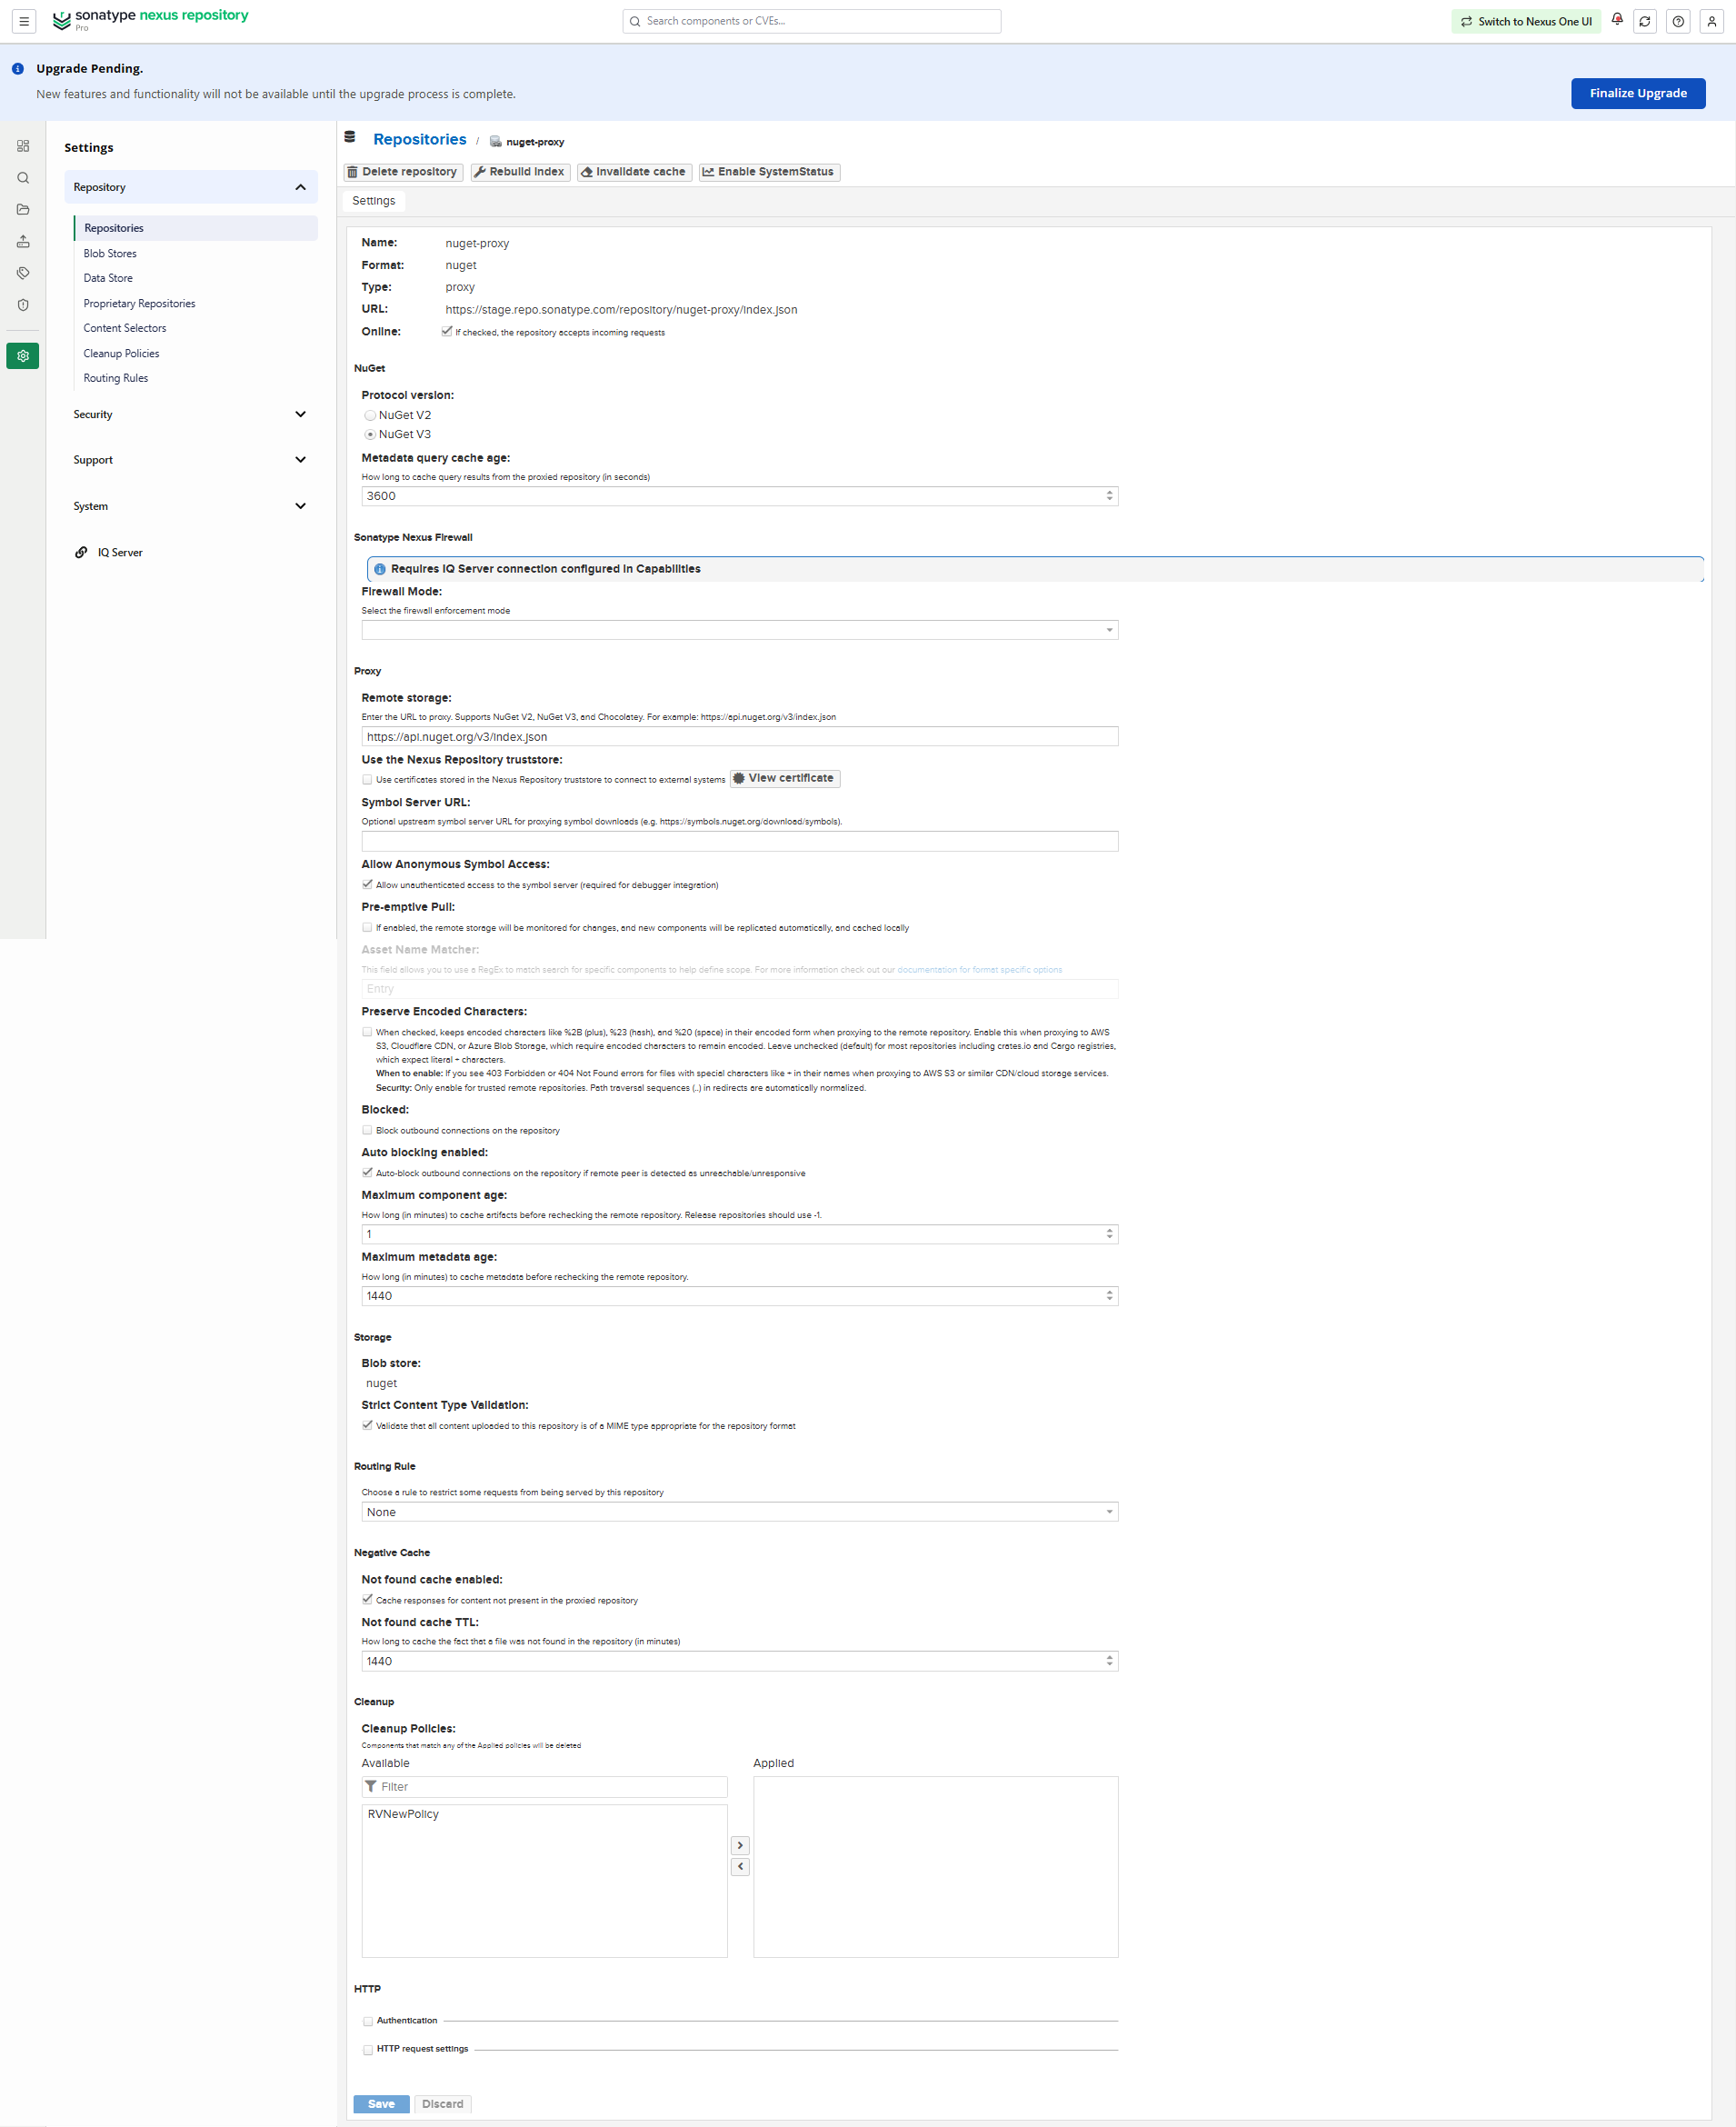The height and width of the screenshot is (2127, 1736).
Task: Toggle Allow Anonymous Symbol Access checkbox
Action: tap(367, 884)
